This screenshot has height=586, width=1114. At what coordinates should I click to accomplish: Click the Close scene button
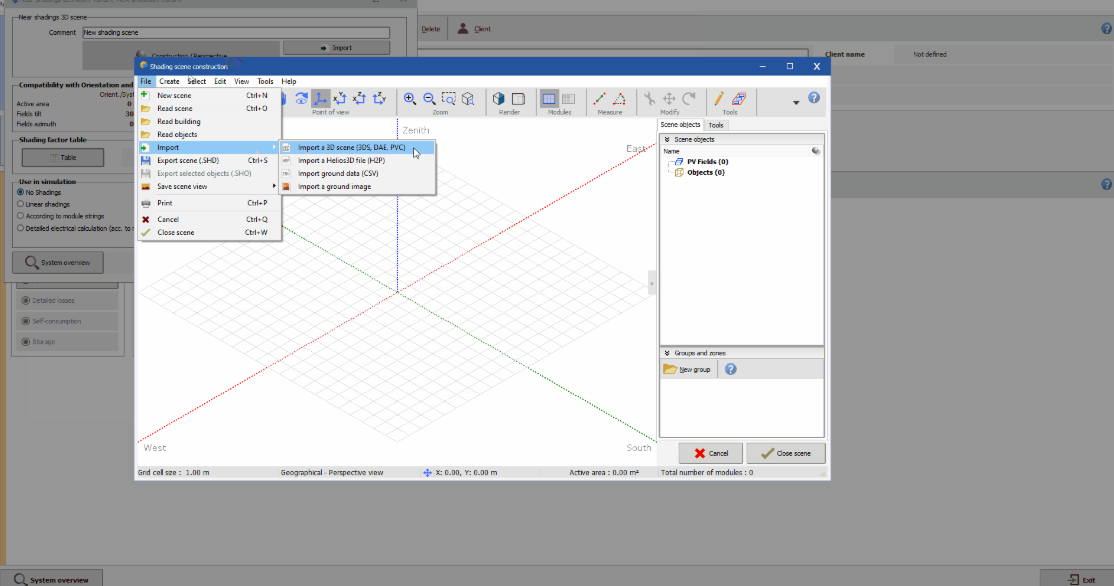786,453
